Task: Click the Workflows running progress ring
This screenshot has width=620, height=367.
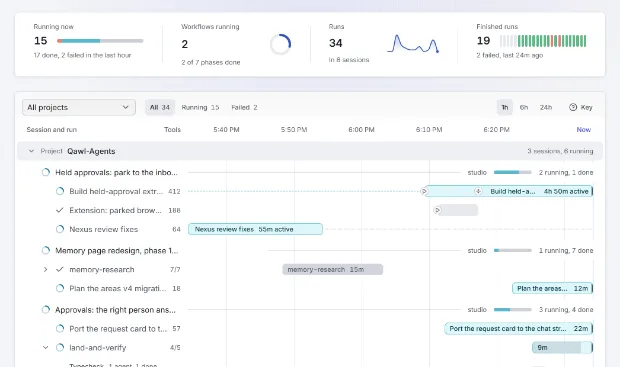Action: point(280,44)
